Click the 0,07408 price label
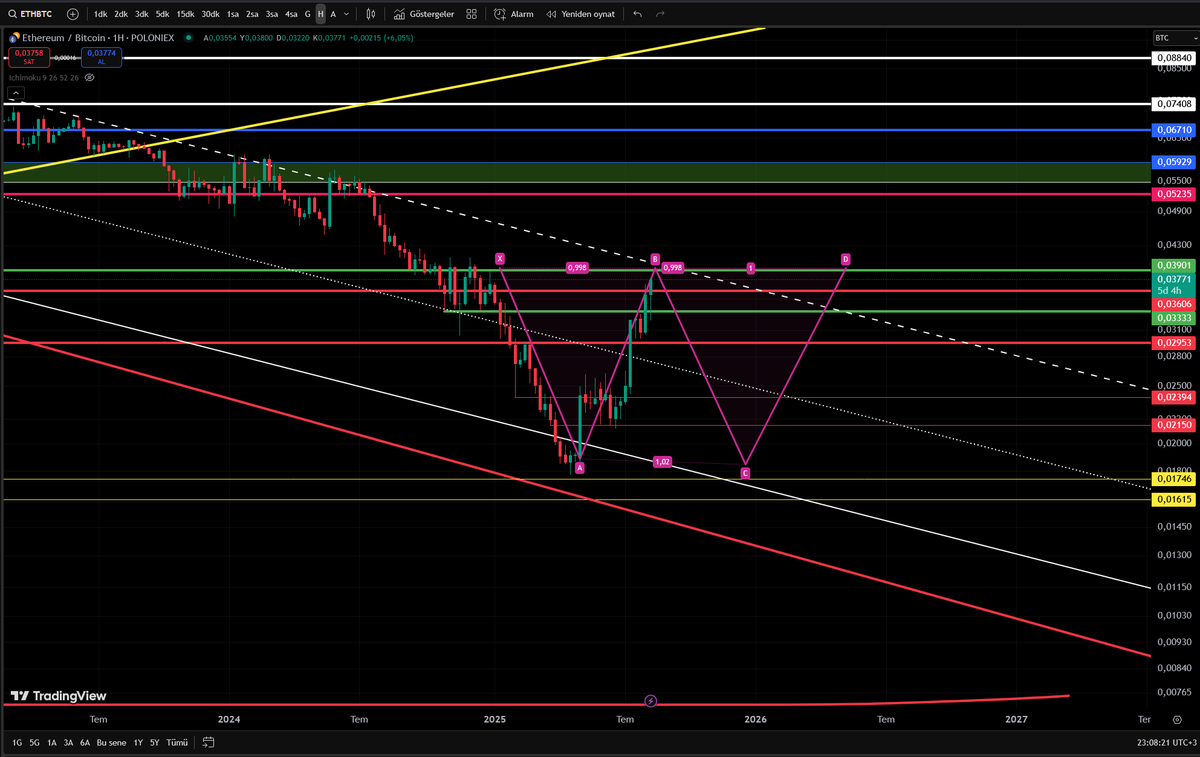The height and width of the screenshot is (757, 1200). tap(1173, 104)
